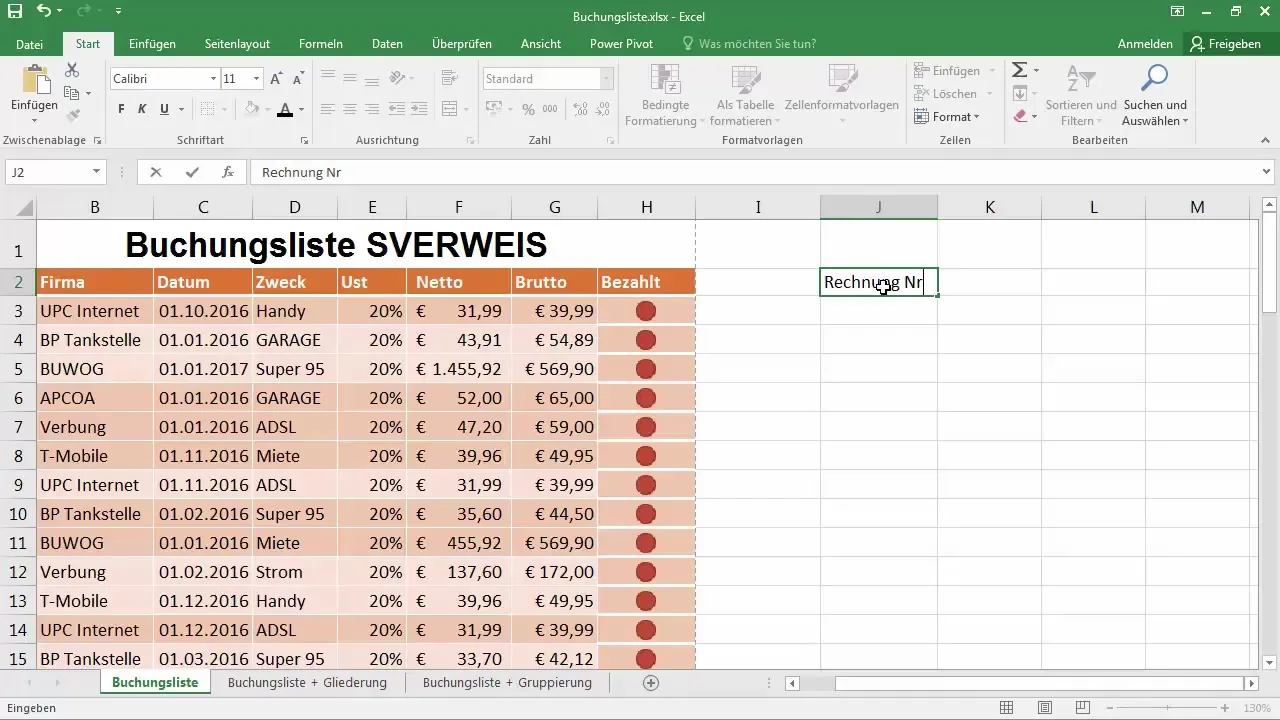The height and width of the screenshot is (720, 1280).
Task: Click the Anmelden sign-in link
Action: [x=1145, y=44]
